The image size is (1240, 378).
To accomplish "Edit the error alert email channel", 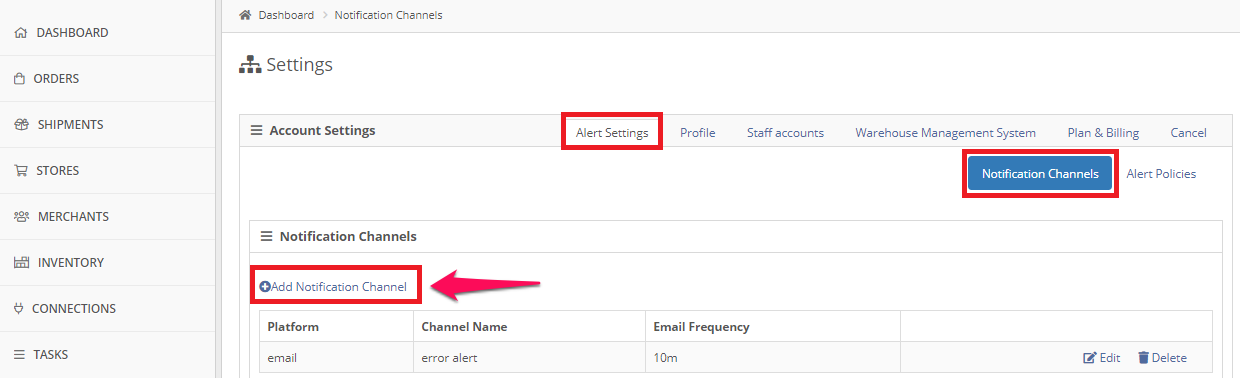I will [1102, 358].
